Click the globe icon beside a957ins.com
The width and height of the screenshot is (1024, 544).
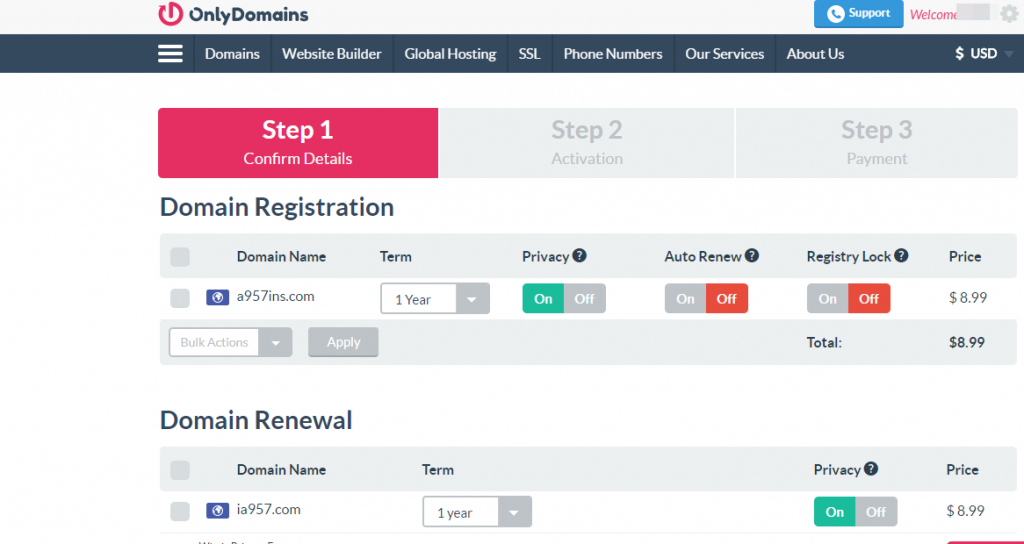tap(217, 297)
